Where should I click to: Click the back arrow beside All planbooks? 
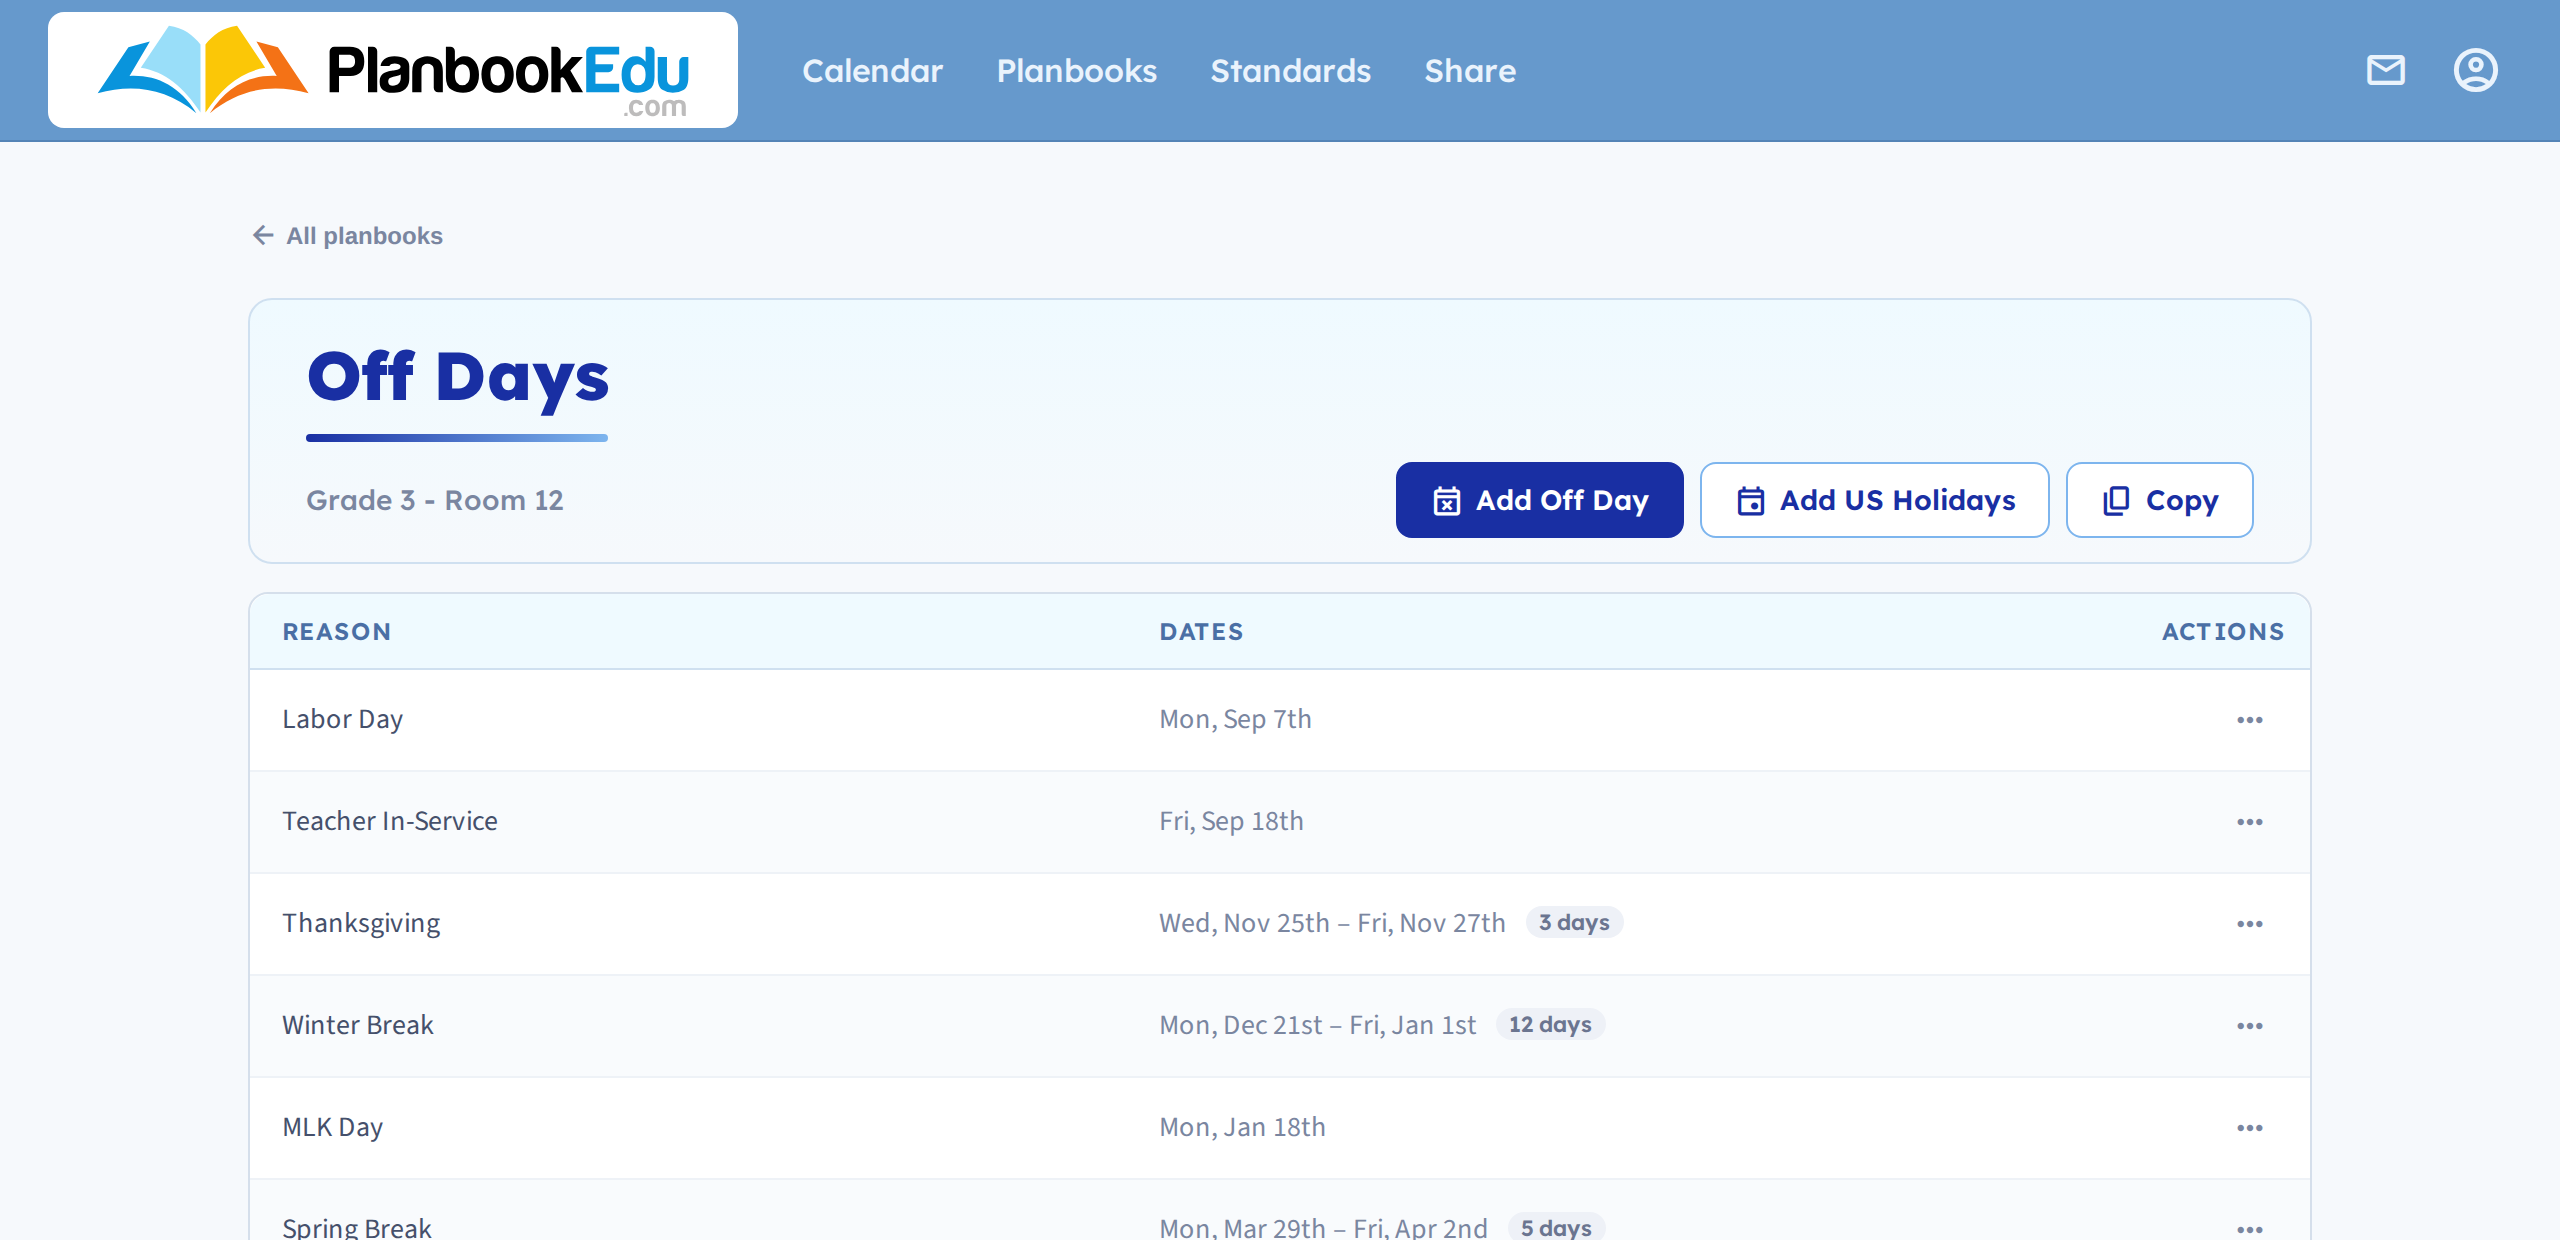263,235
